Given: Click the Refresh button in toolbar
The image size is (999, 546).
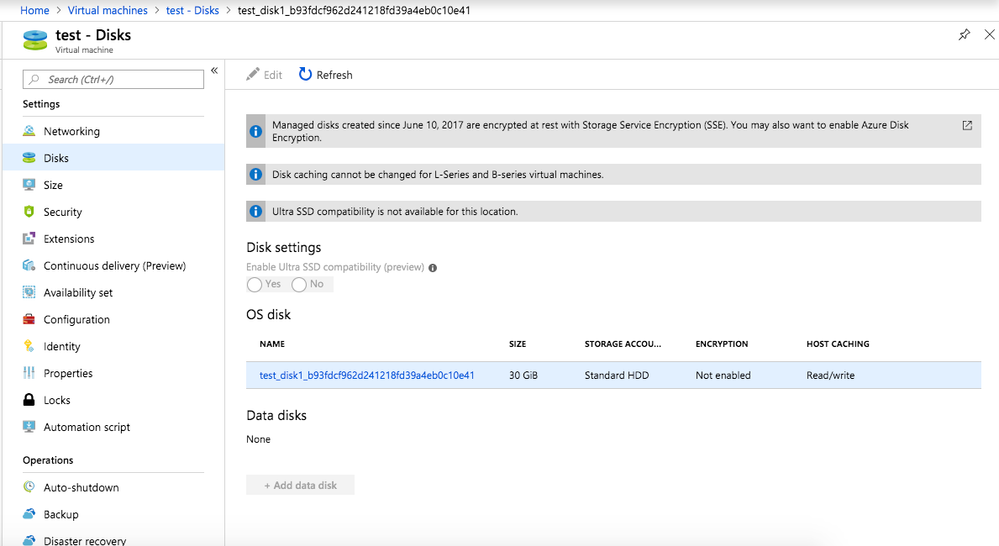Looking at the screenshot, I should [325, 75].
